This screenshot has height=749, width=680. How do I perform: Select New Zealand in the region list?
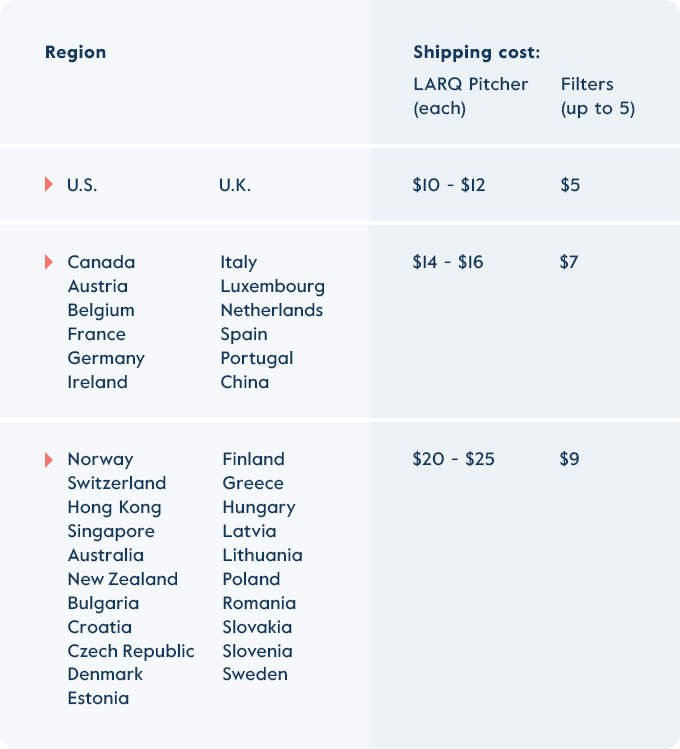[x=123, y=579]
